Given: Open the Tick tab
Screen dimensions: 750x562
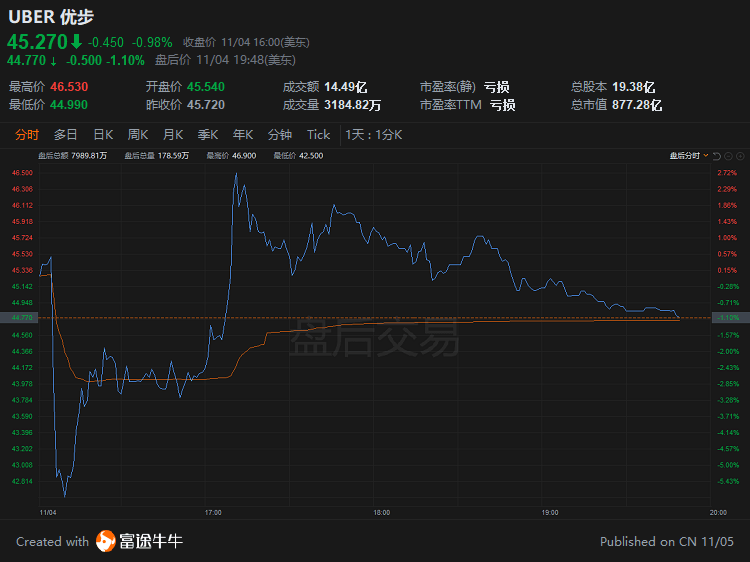Looking at the screenshot, I should pyautogui.click(x=318, y=135).
